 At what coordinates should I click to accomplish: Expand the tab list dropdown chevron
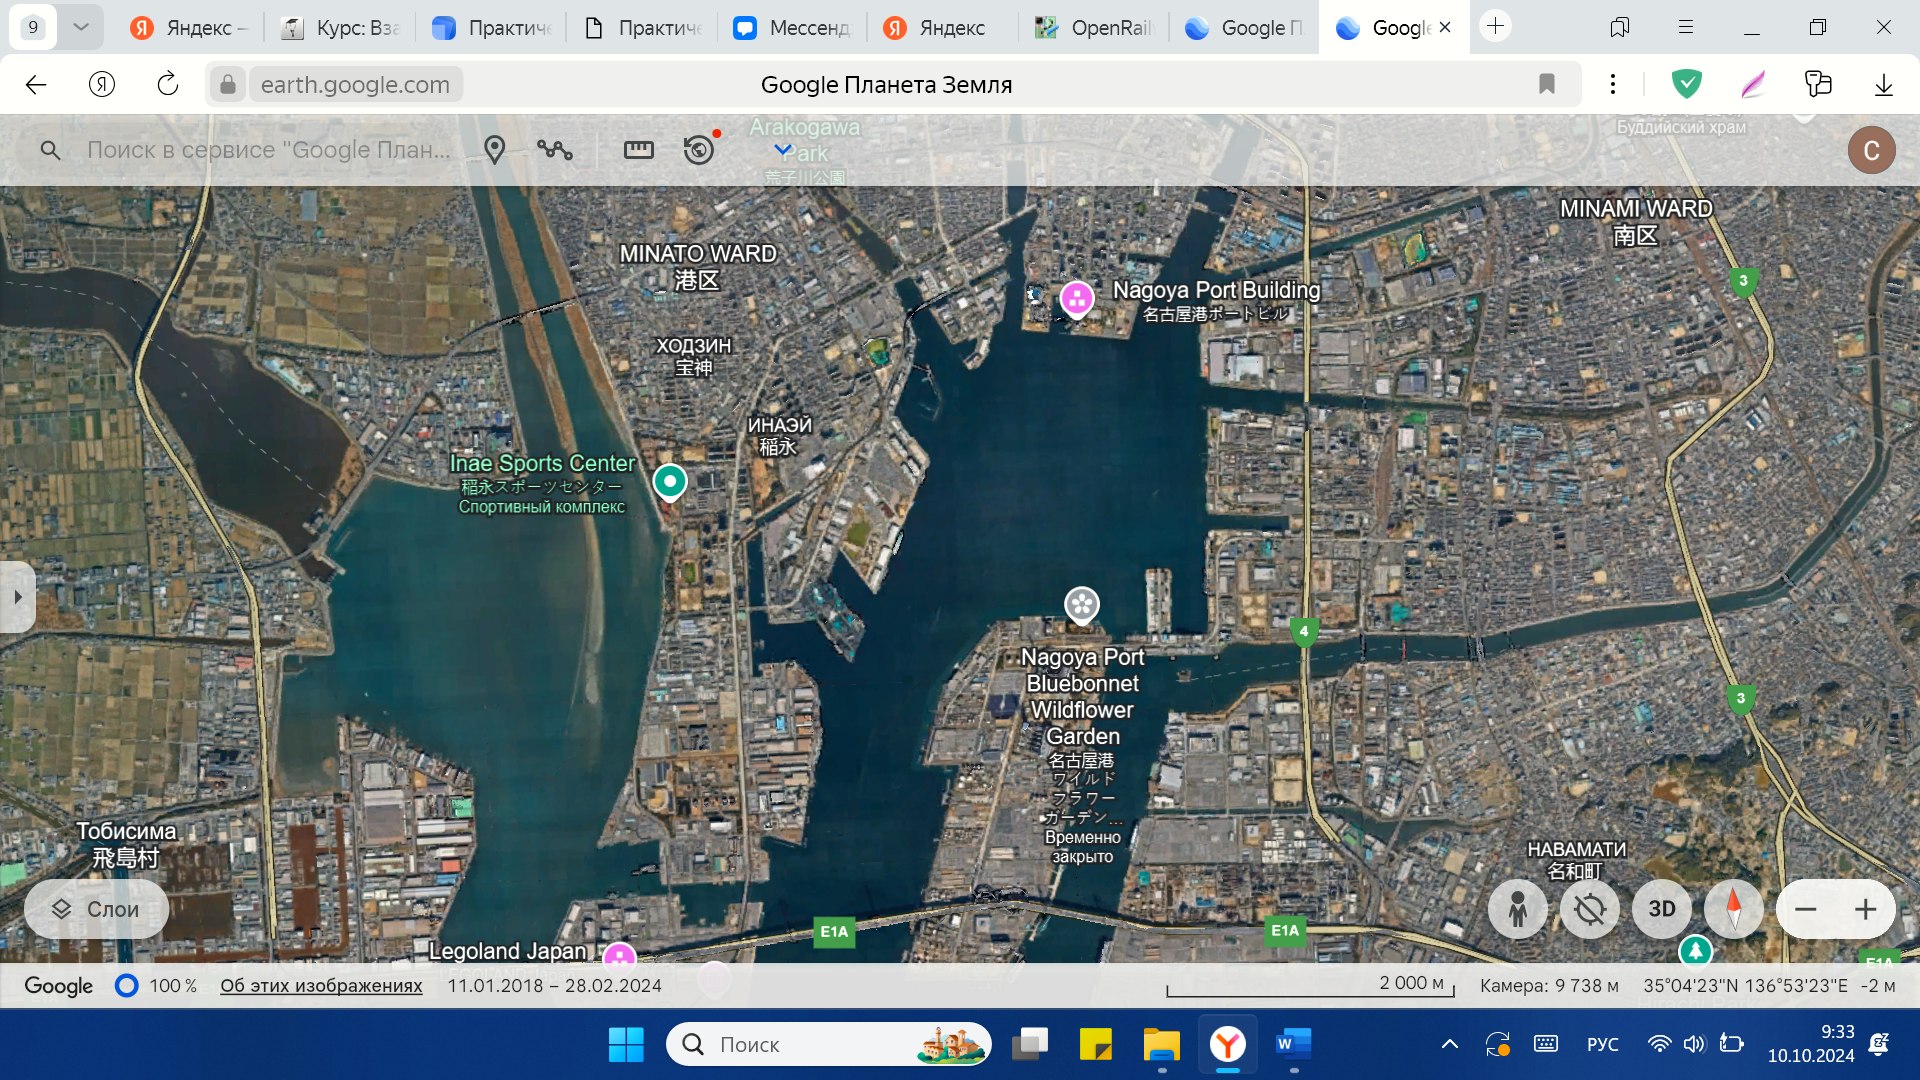[81, 27]
